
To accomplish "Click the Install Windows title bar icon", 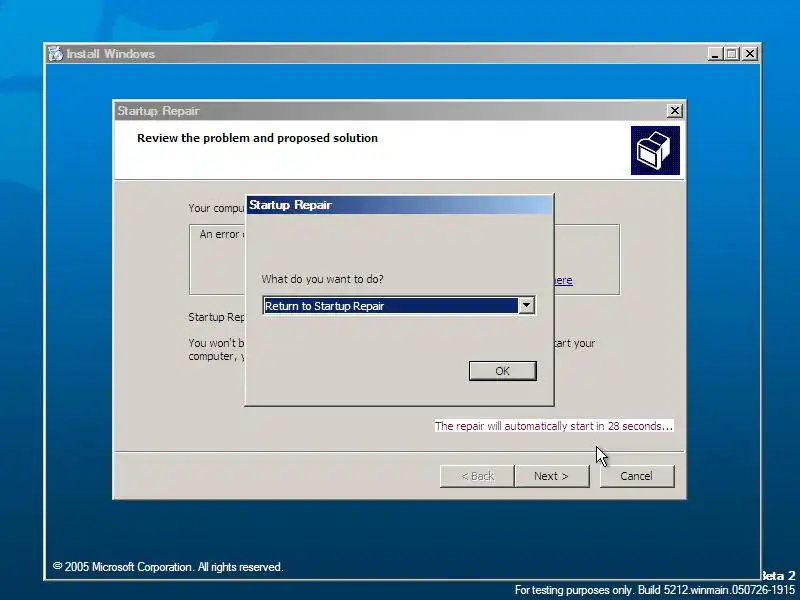I will coord(55,54).
